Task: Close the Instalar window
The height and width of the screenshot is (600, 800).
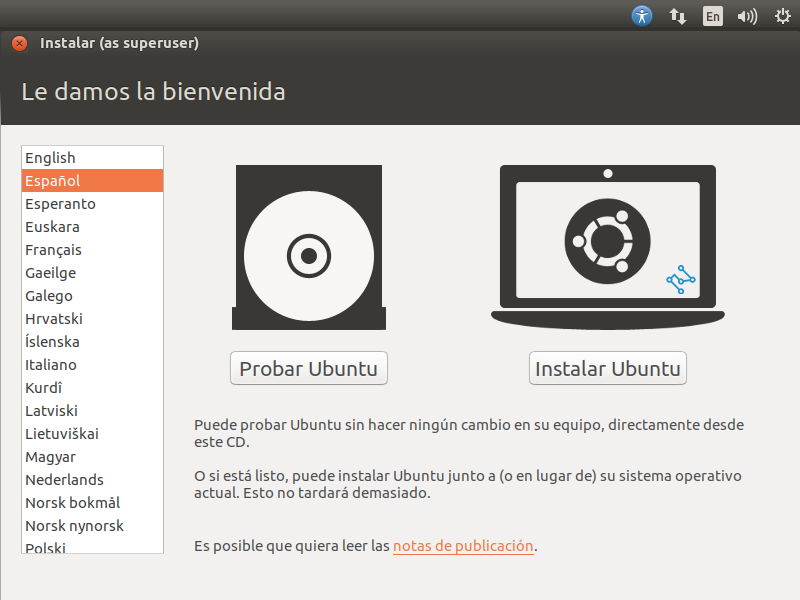Action: pos(19,43)
